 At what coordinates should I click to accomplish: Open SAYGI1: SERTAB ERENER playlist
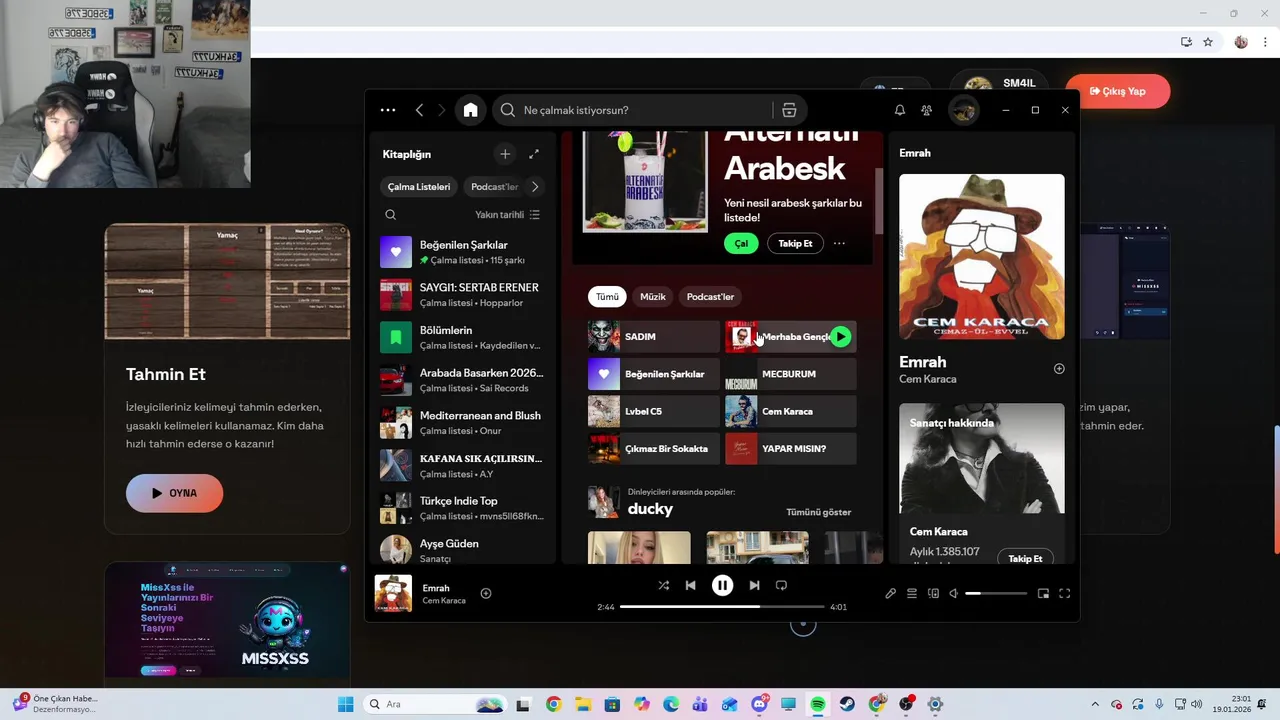(x=463, y=295)
